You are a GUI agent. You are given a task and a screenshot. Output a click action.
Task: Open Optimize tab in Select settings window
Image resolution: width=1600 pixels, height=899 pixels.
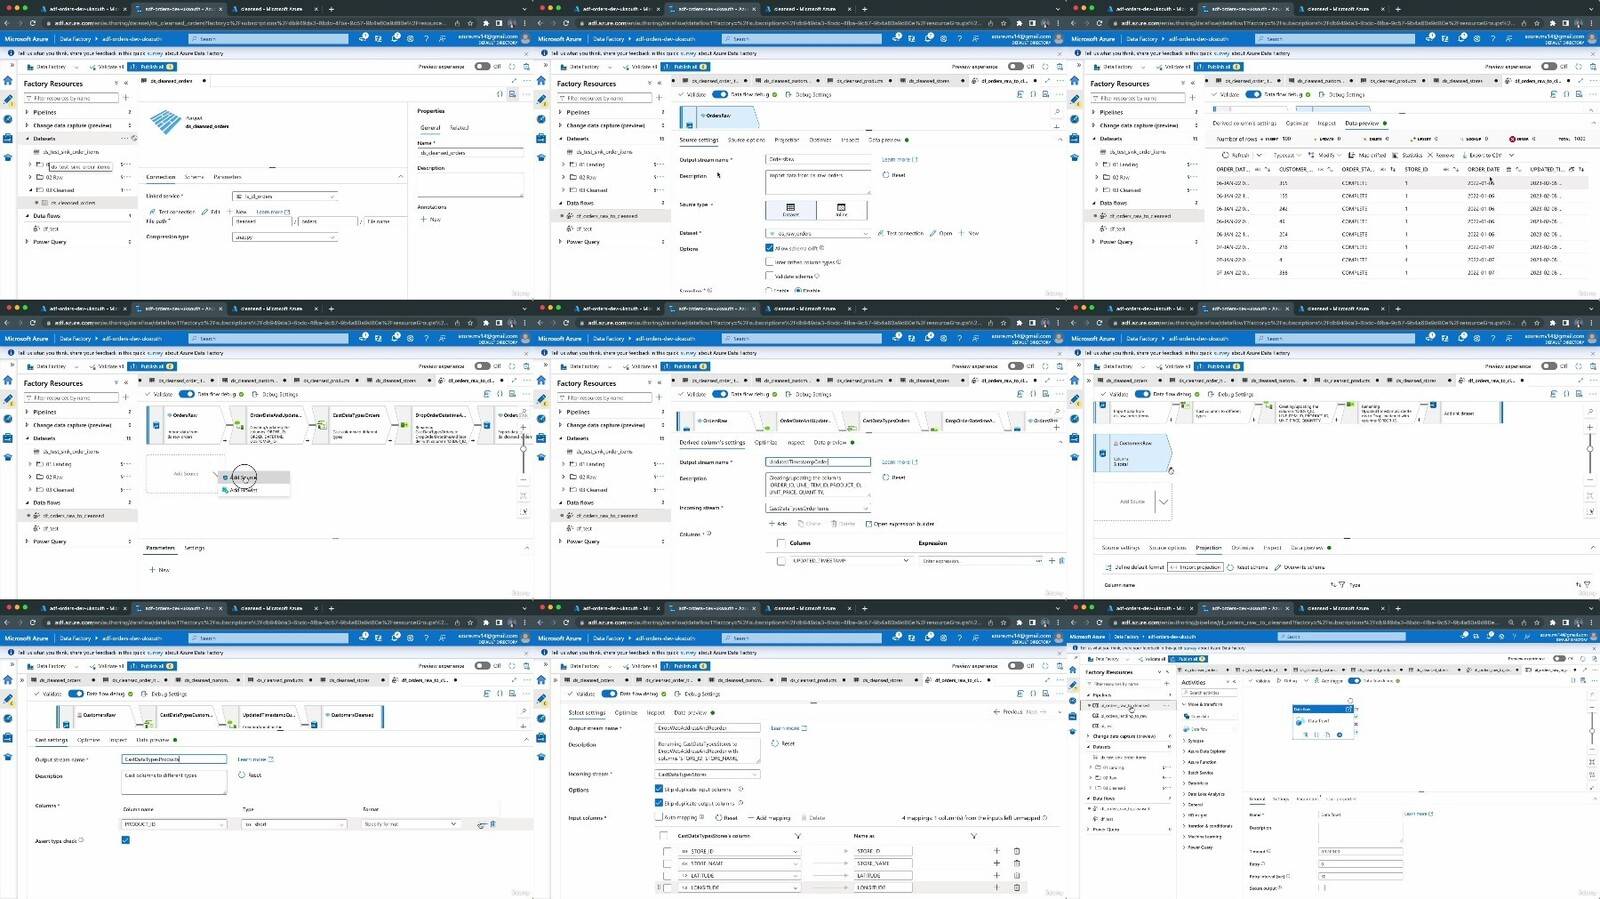(x=626, y=713)
